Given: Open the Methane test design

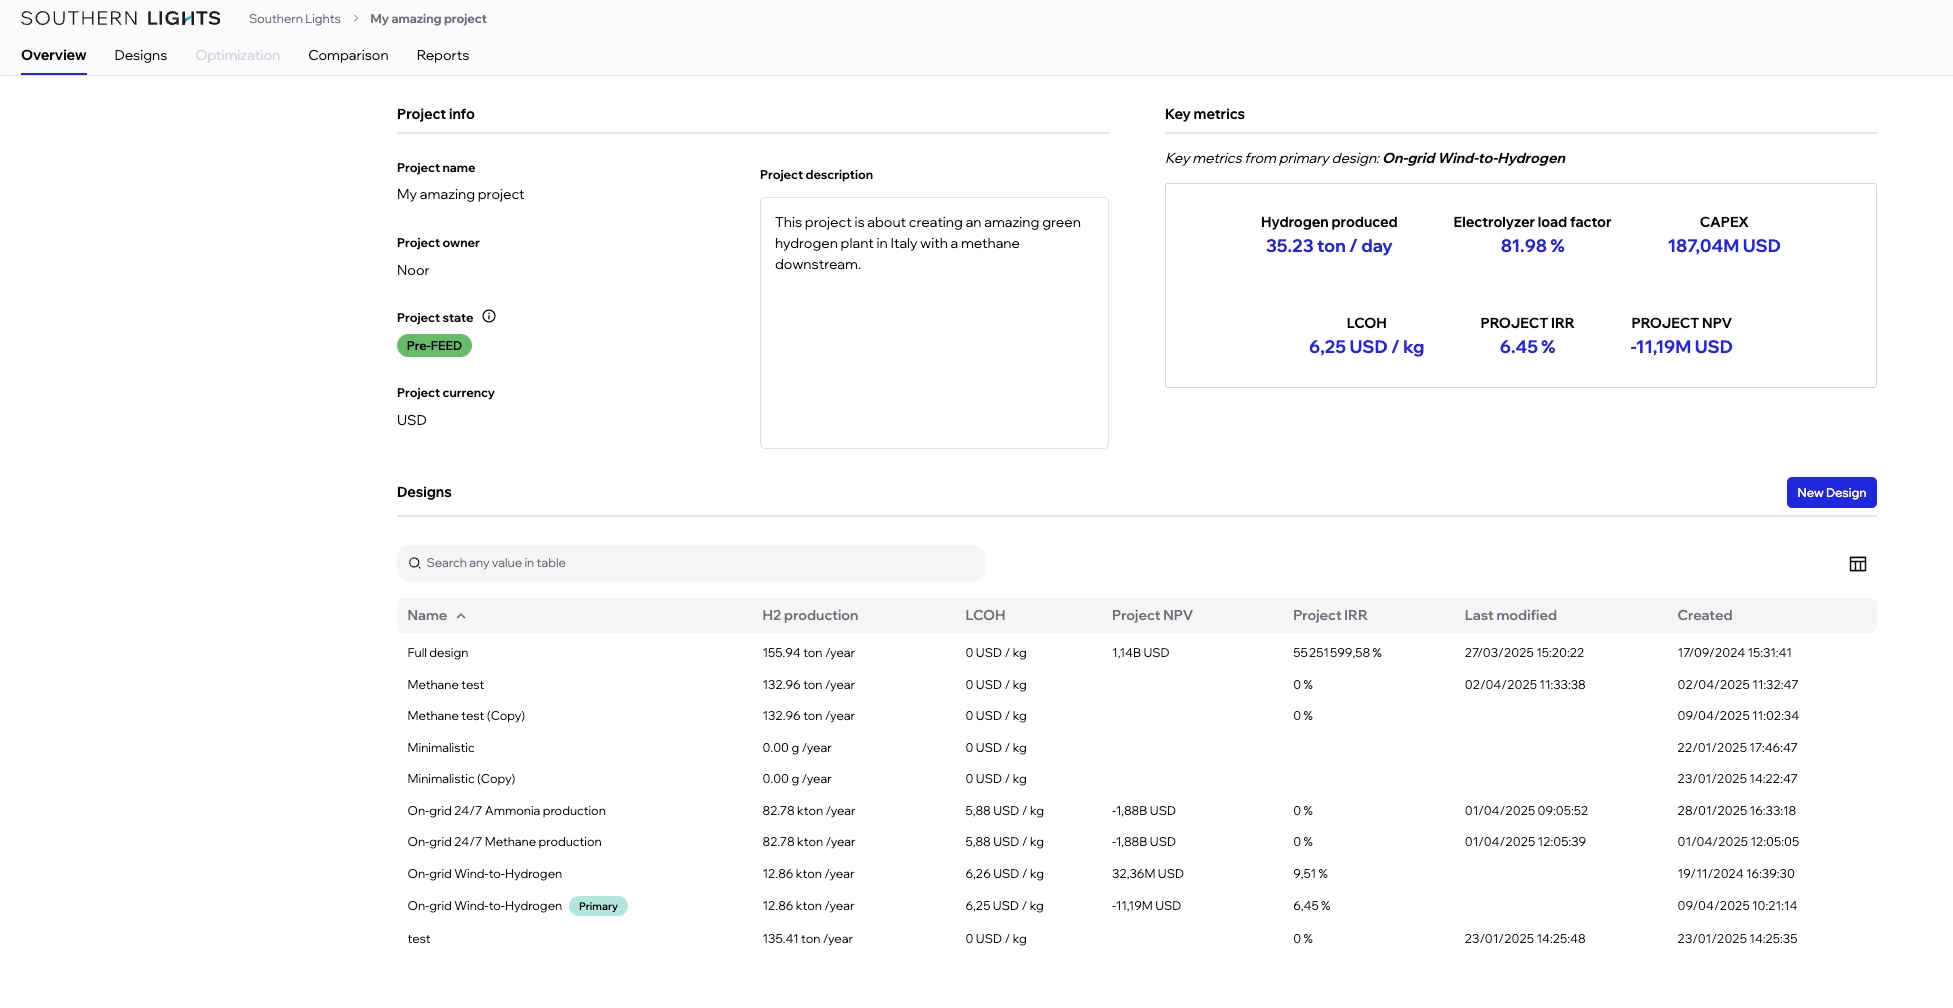Looking at the screenshot, I should 1136,685.
